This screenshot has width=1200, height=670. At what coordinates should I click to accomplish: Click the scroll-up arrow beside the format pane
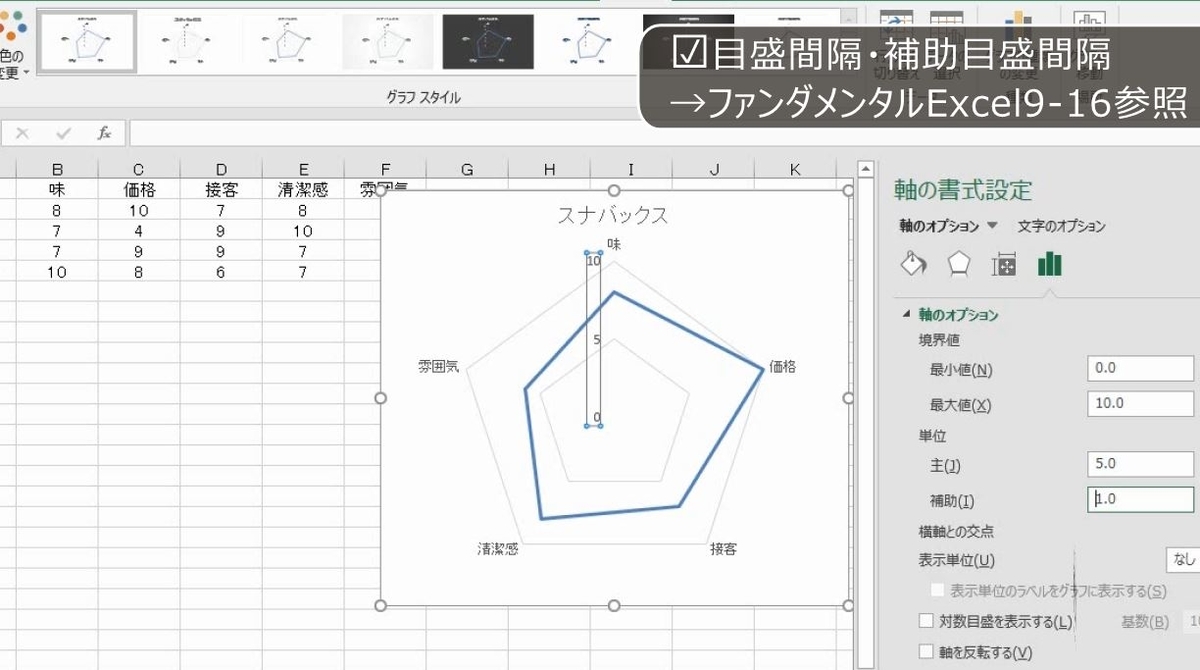pos(867,169)
